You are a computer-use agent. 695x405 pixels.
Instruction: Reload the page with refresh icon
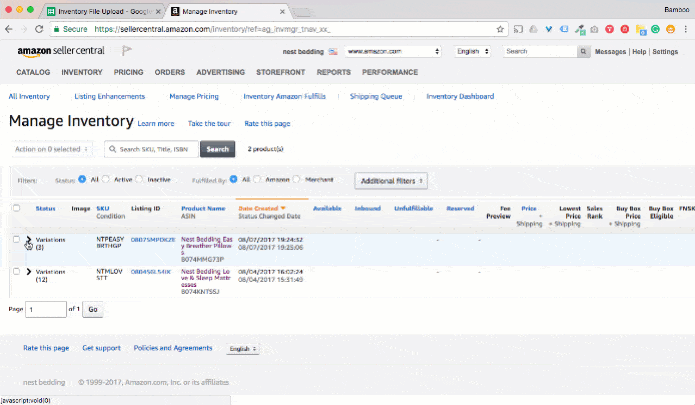click(x=39, y=29)
